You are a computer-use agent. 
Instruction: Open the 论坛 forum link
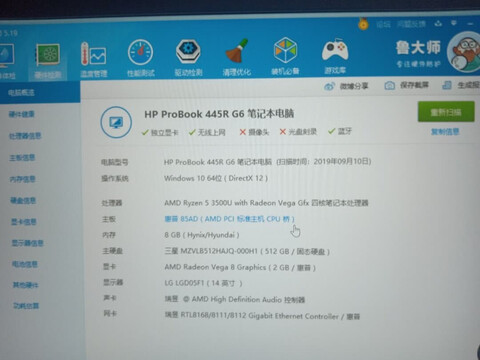pyautogui.click(x=383, y=24)
